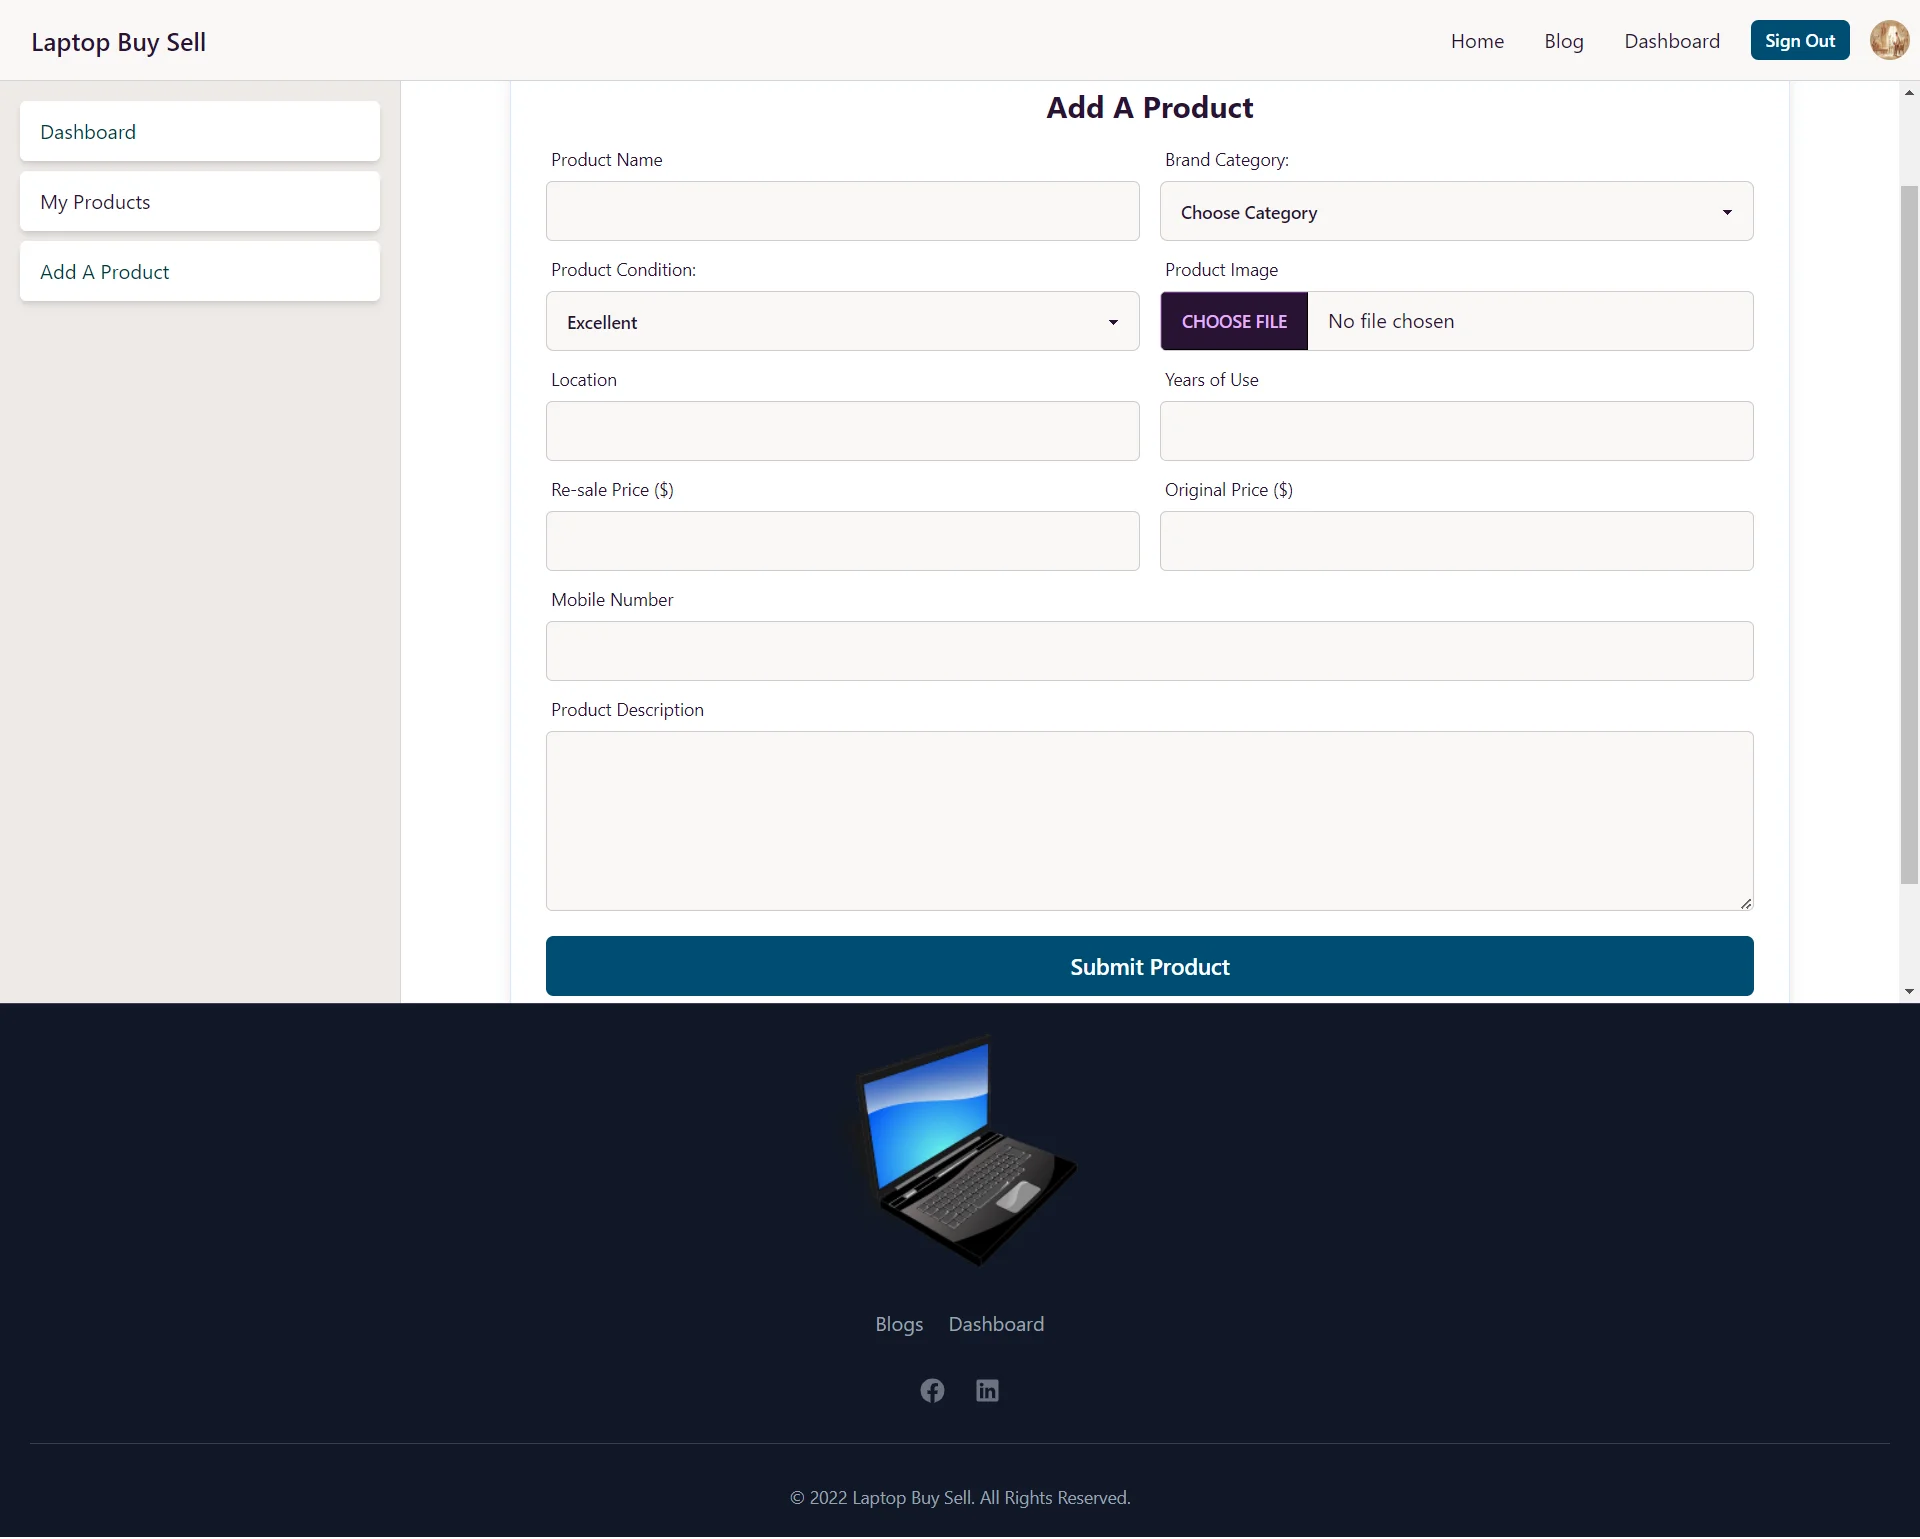Expand the Brand Category dropdown
This screenshot has height=1539, width=1920.
click(x=1457, y=212)
